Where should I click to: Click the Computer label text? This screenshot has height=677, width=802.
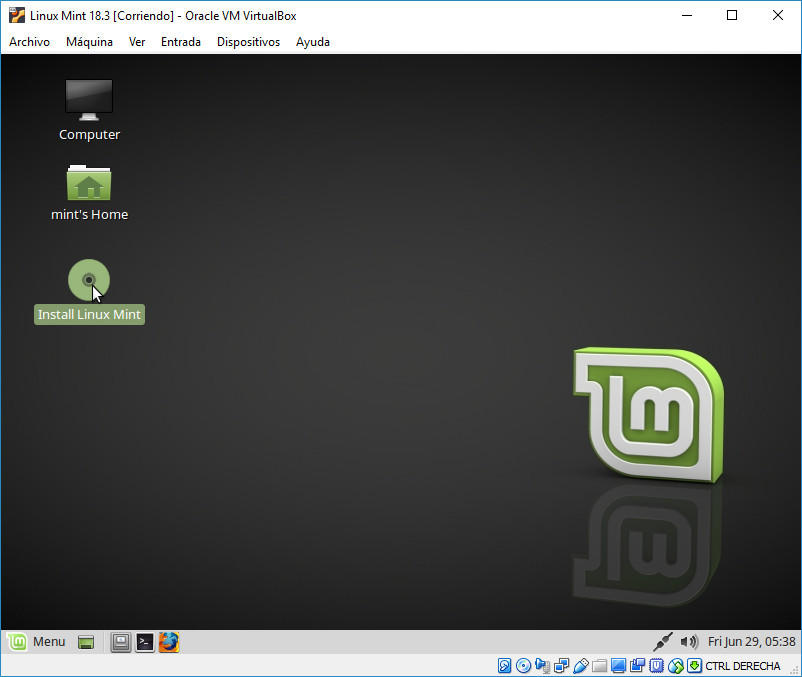(90, 134)
